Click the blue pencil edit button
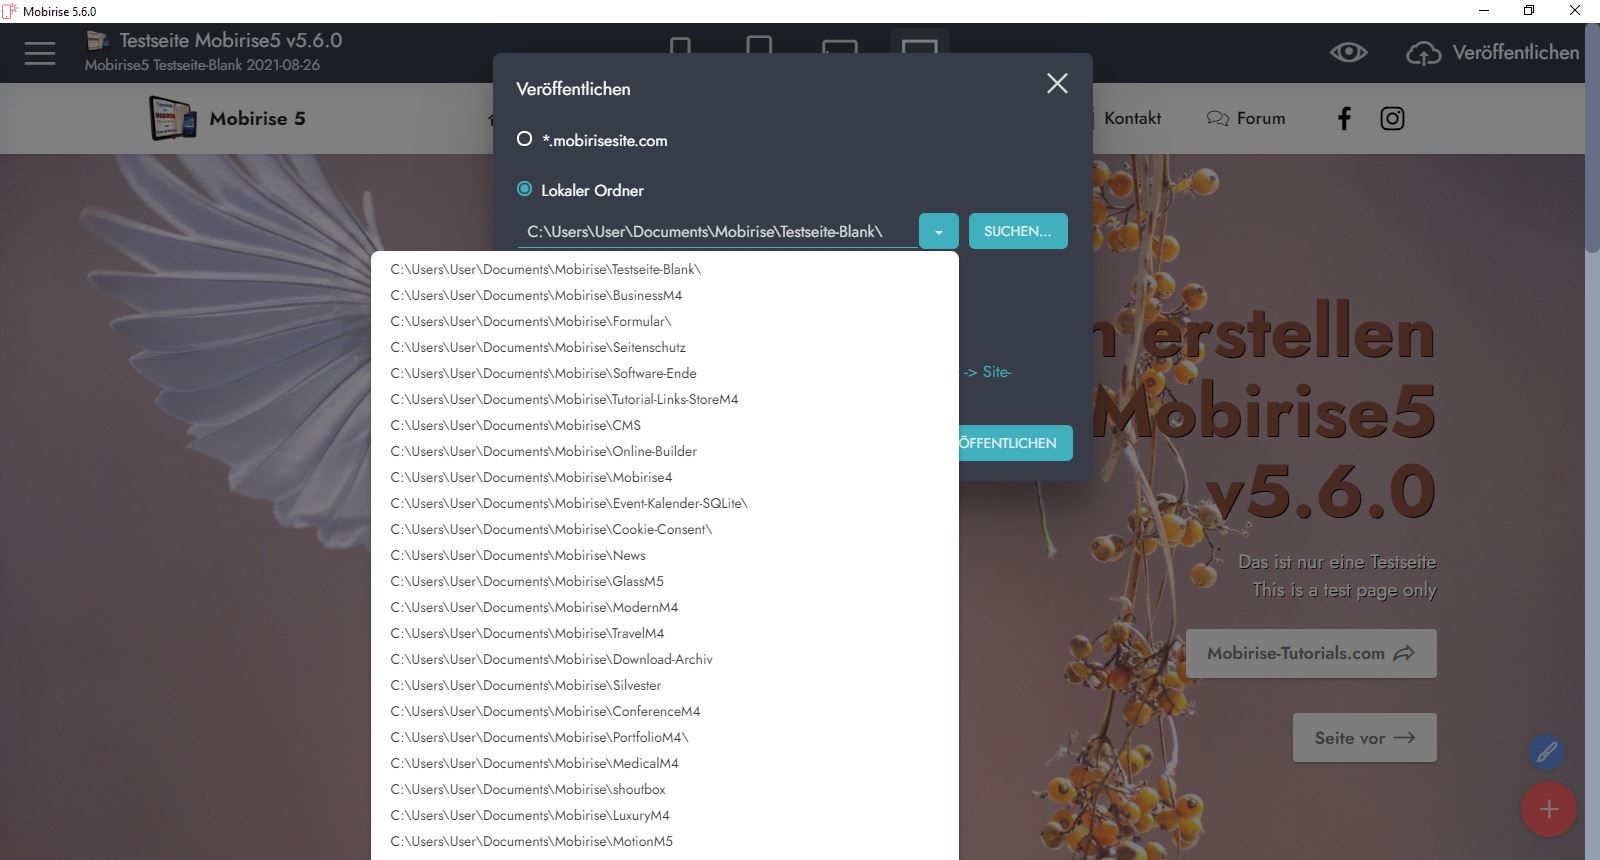 (1546, 752)
